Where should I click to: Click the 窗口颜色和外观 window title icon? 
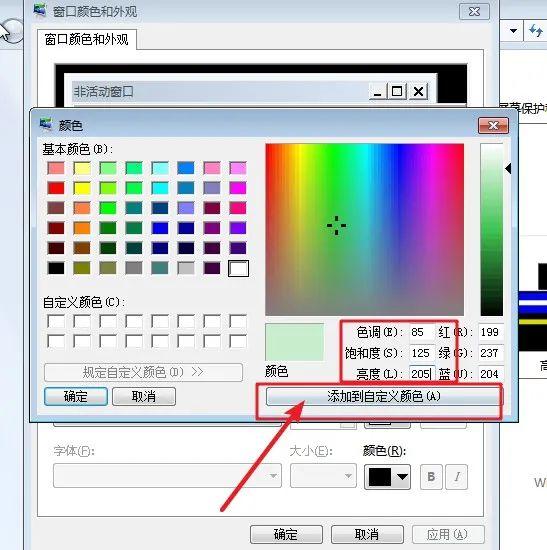coord(40,10)
